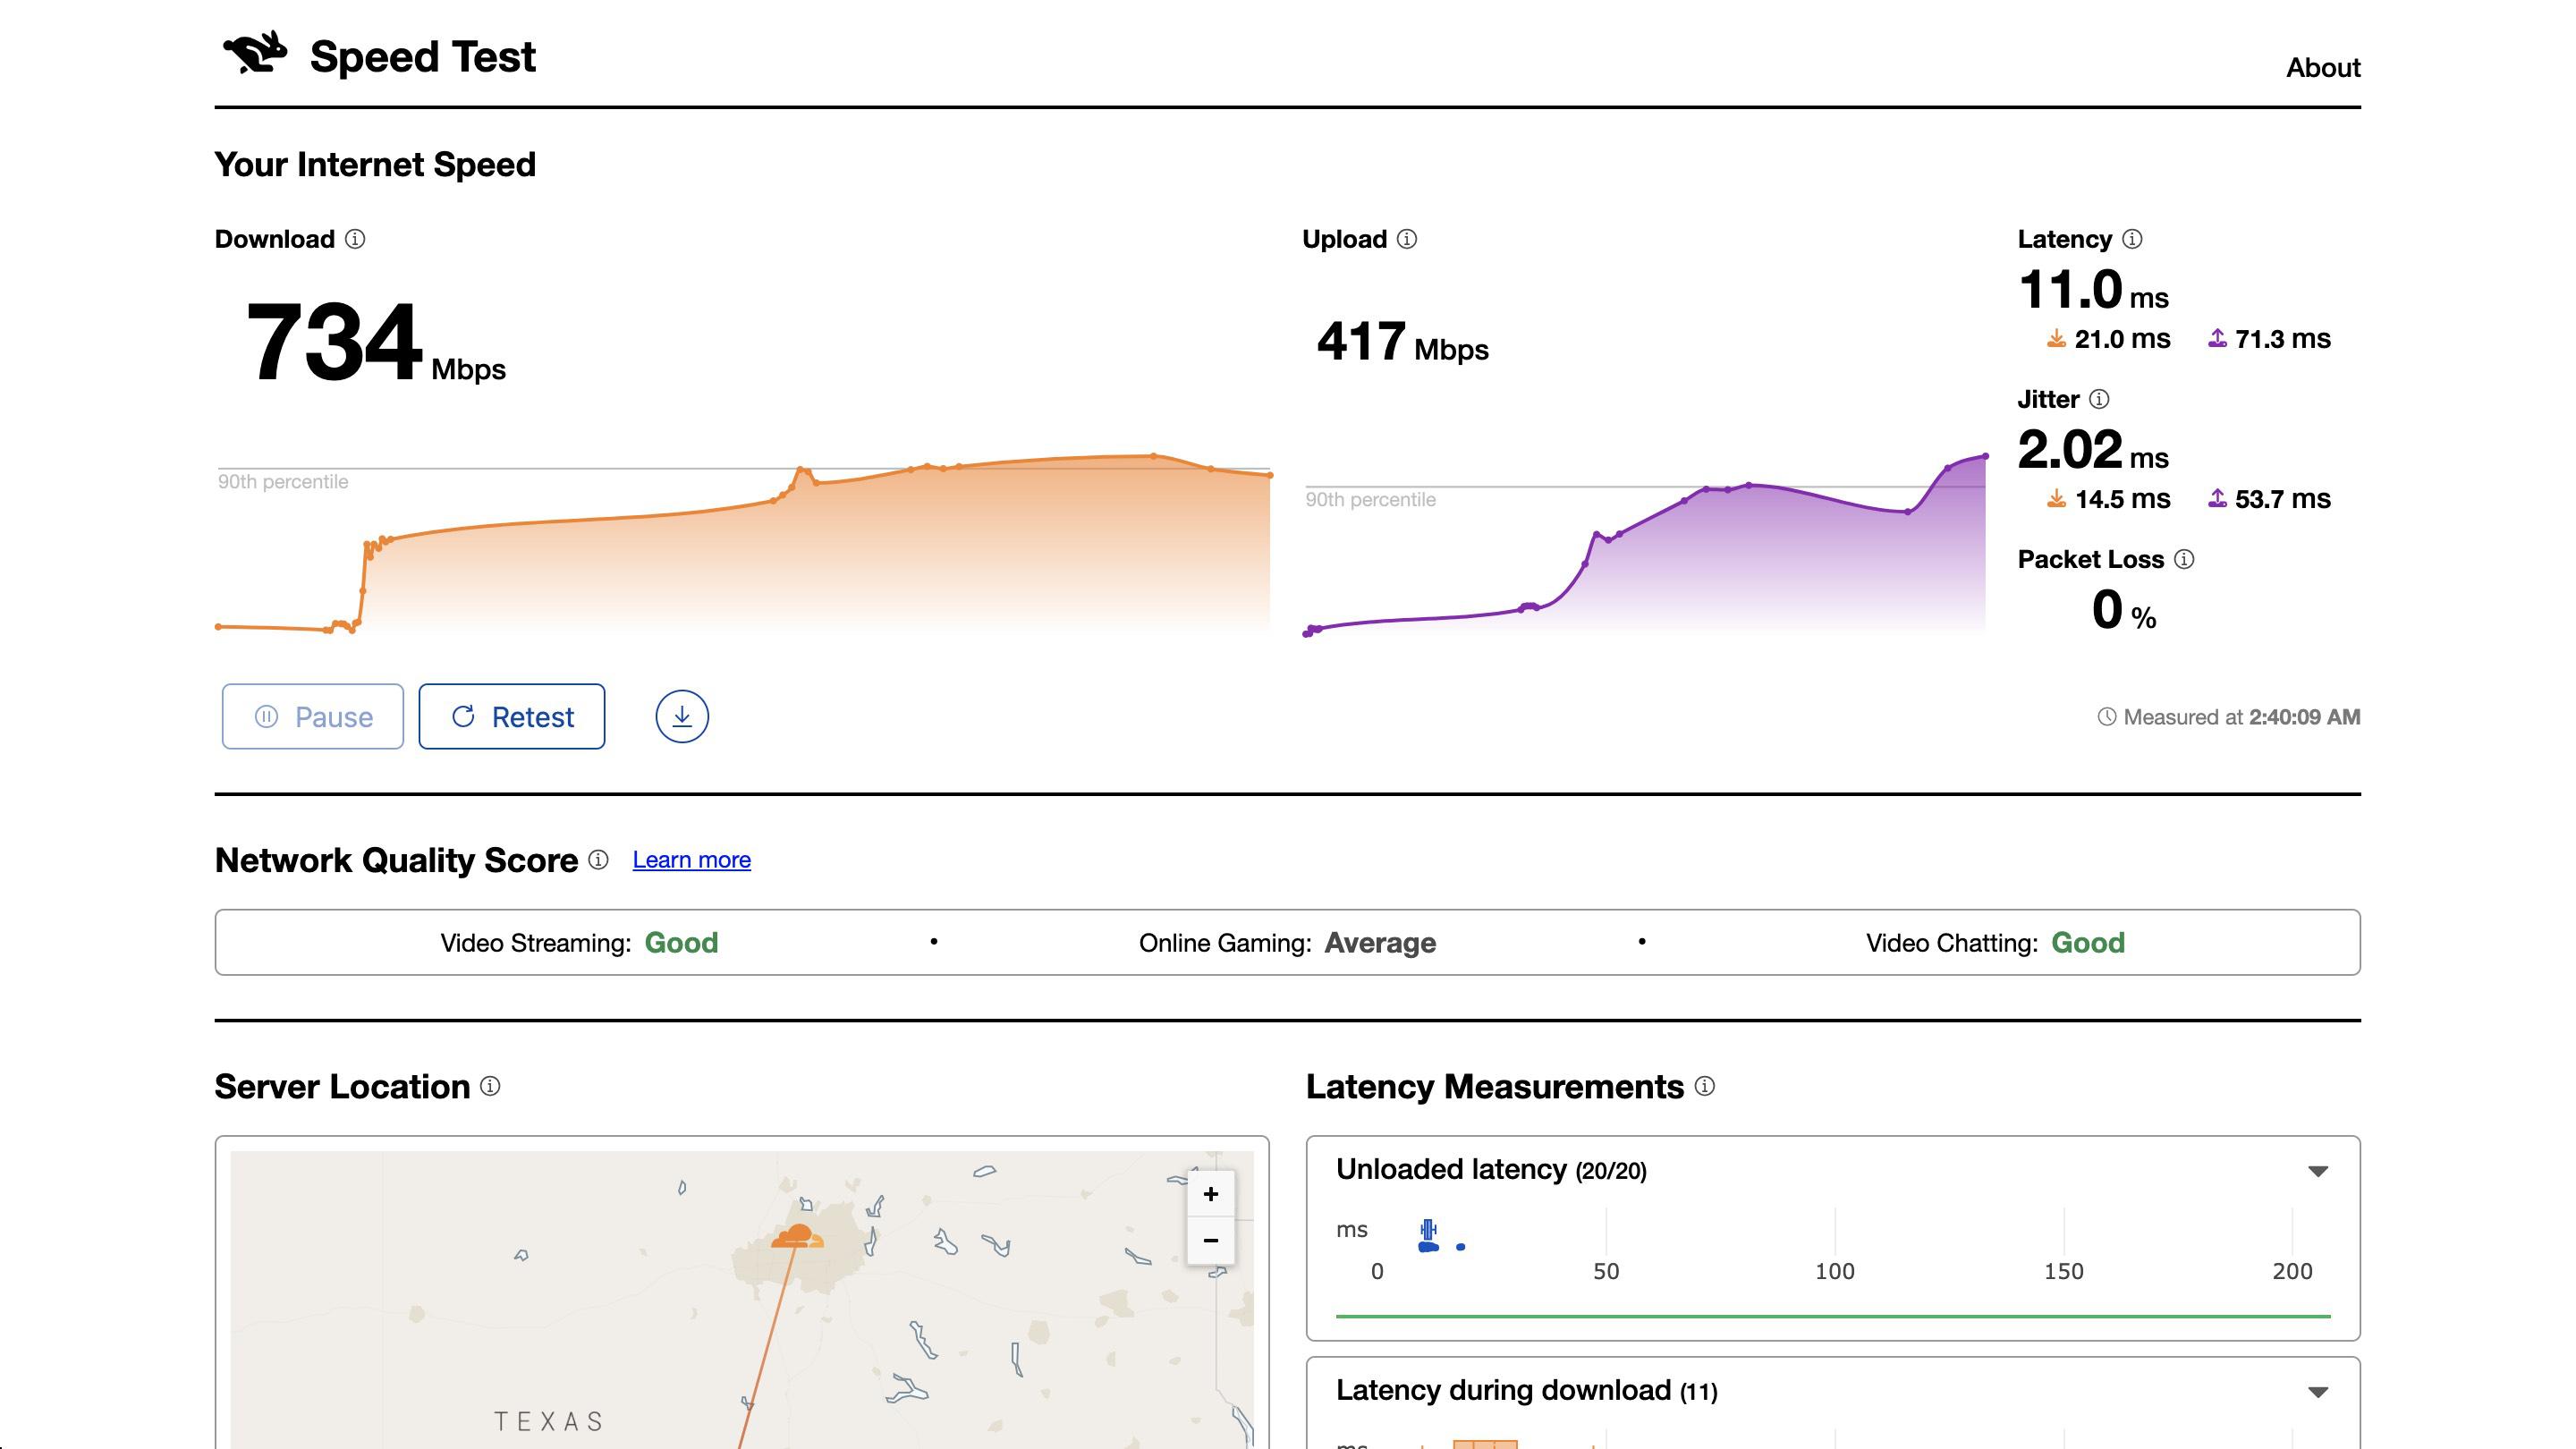Viewport: 2576px width, 1449px height.
Task: Click the Upload info icon
Action: tap(1407, 239)
